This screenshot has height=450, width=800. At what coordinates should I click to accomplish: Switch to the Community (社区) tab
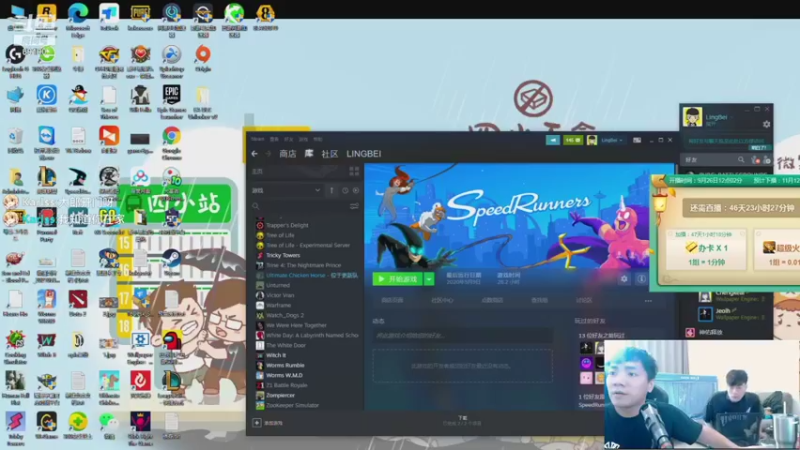[x=330, y=154]
